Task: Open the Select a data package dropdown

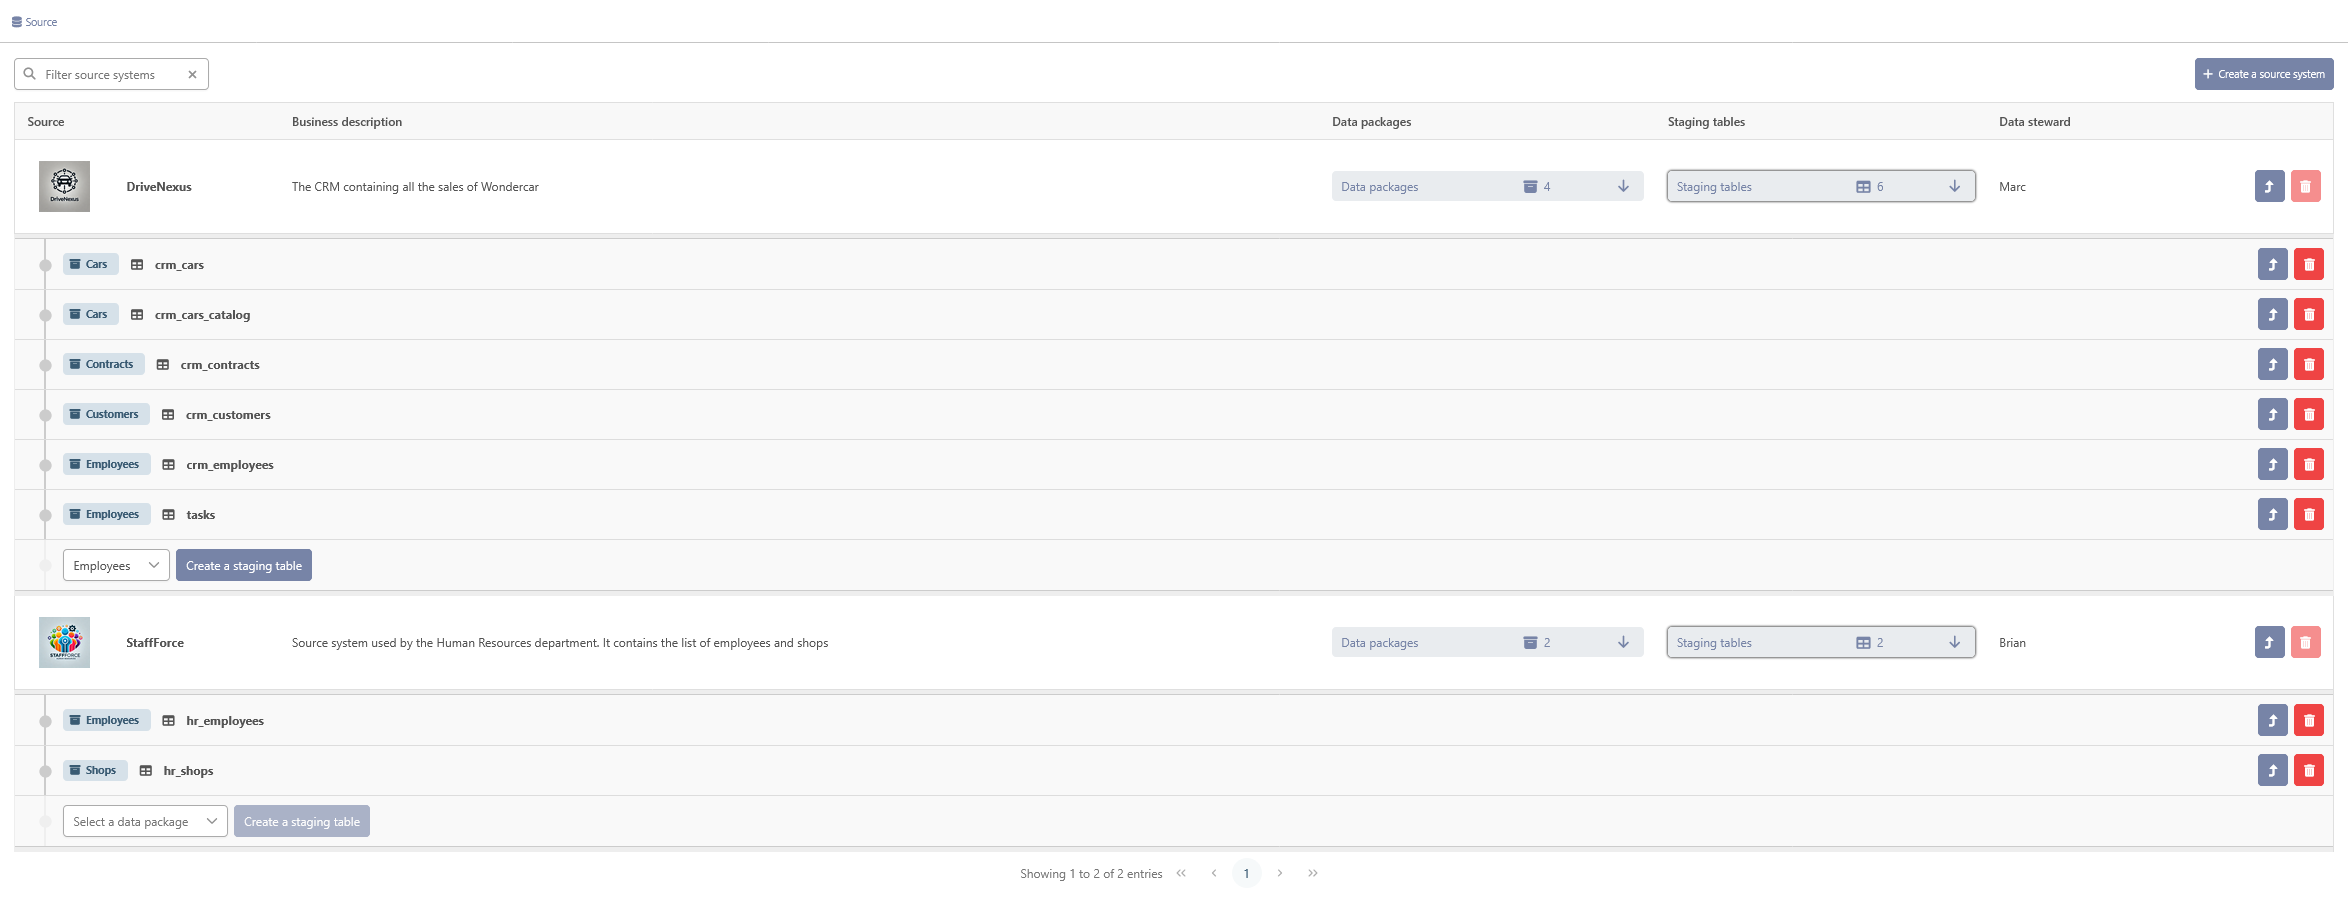Action: 145,821
